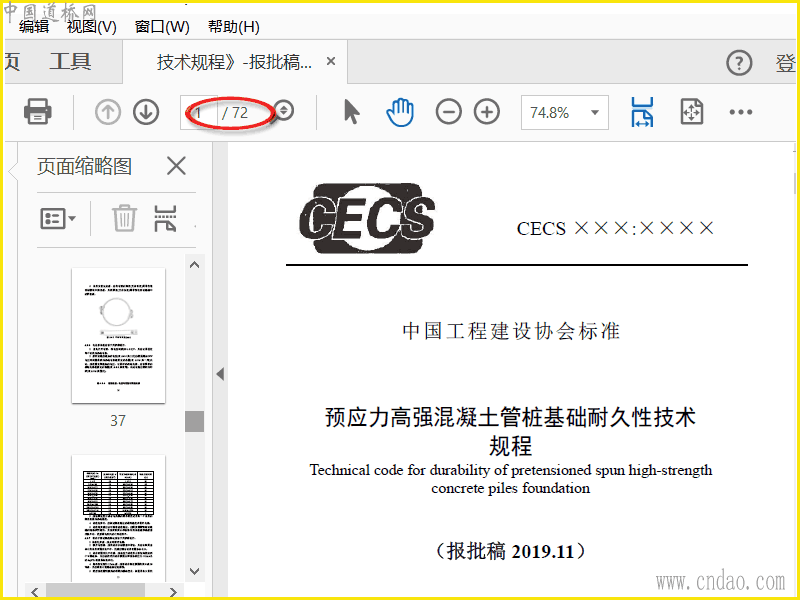The height and width of the screenshot is (600, 800).
Task: Open the Help question mark icon
Action: pos(739,63)
